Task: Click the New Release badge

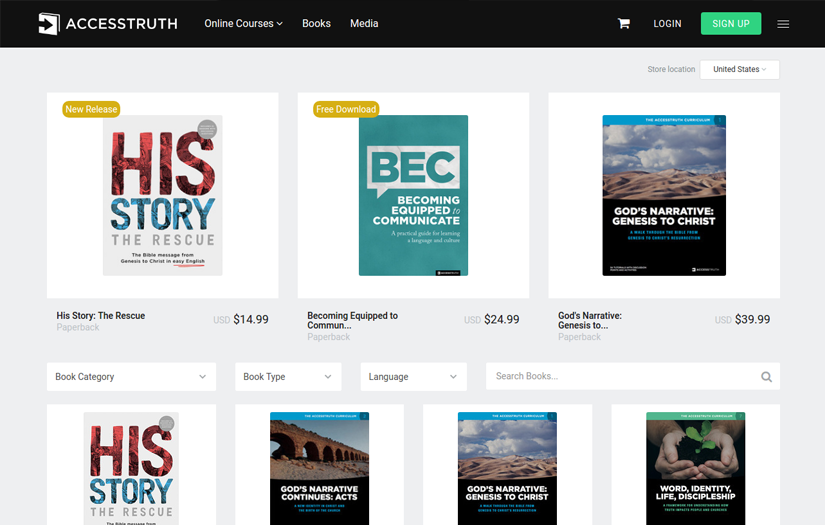Action: 91,109
